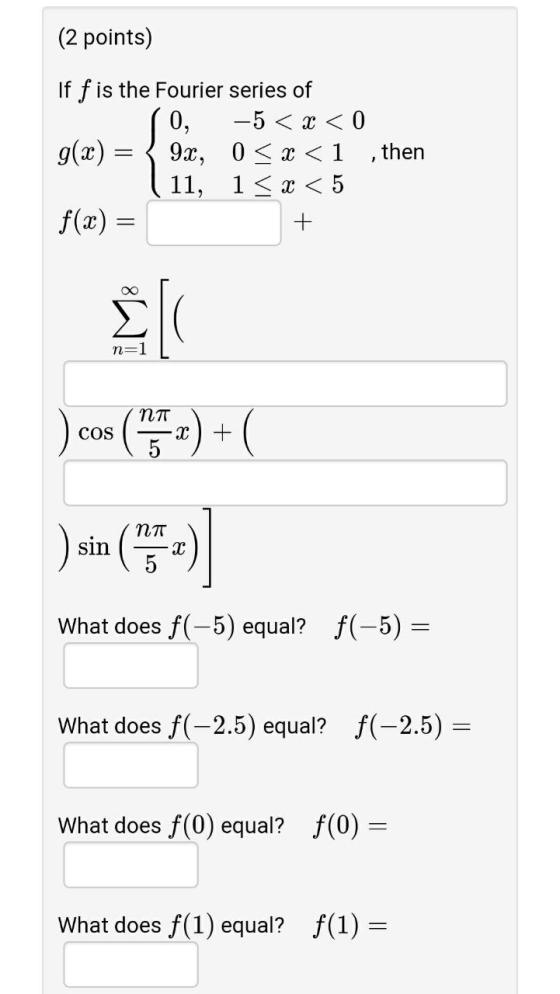Click the f(−2.5) answer field
560x994 pixels.
click(x=131, y=765)
